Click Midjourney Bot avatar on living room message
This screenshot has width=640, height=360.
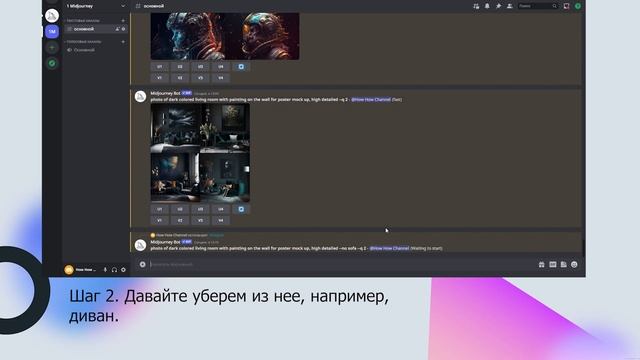click(140, 96)
